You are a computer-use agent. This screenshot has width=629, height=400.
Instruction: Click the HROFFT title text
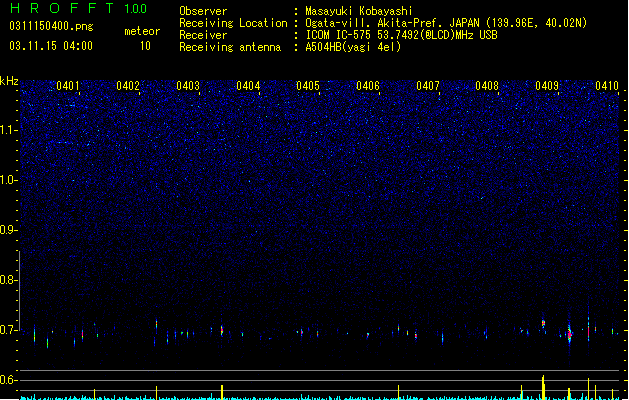click(x=62, y=8)
